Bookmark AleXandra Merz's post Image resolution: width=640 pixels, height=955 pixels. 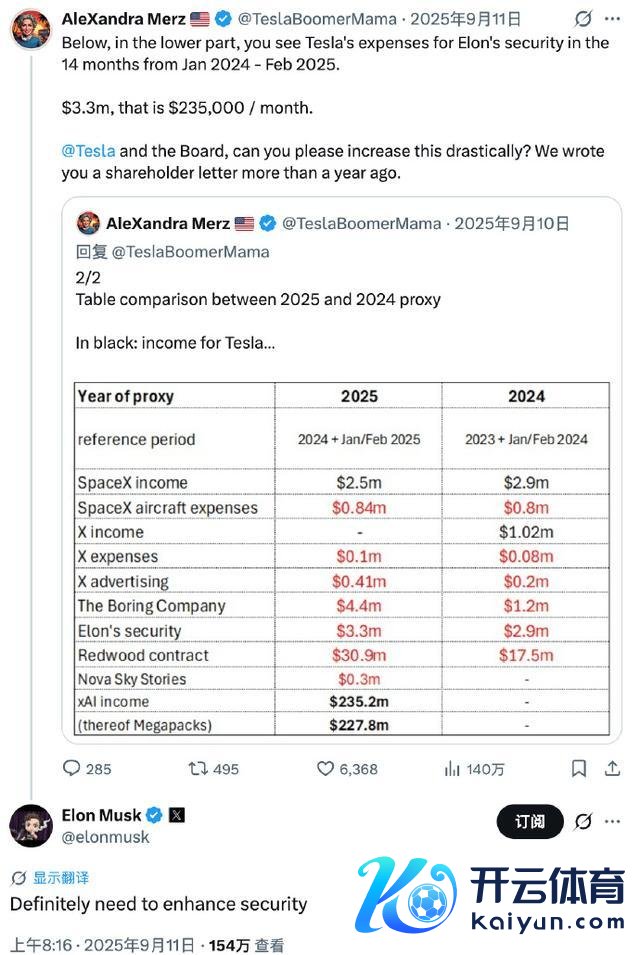pos(579,769)
